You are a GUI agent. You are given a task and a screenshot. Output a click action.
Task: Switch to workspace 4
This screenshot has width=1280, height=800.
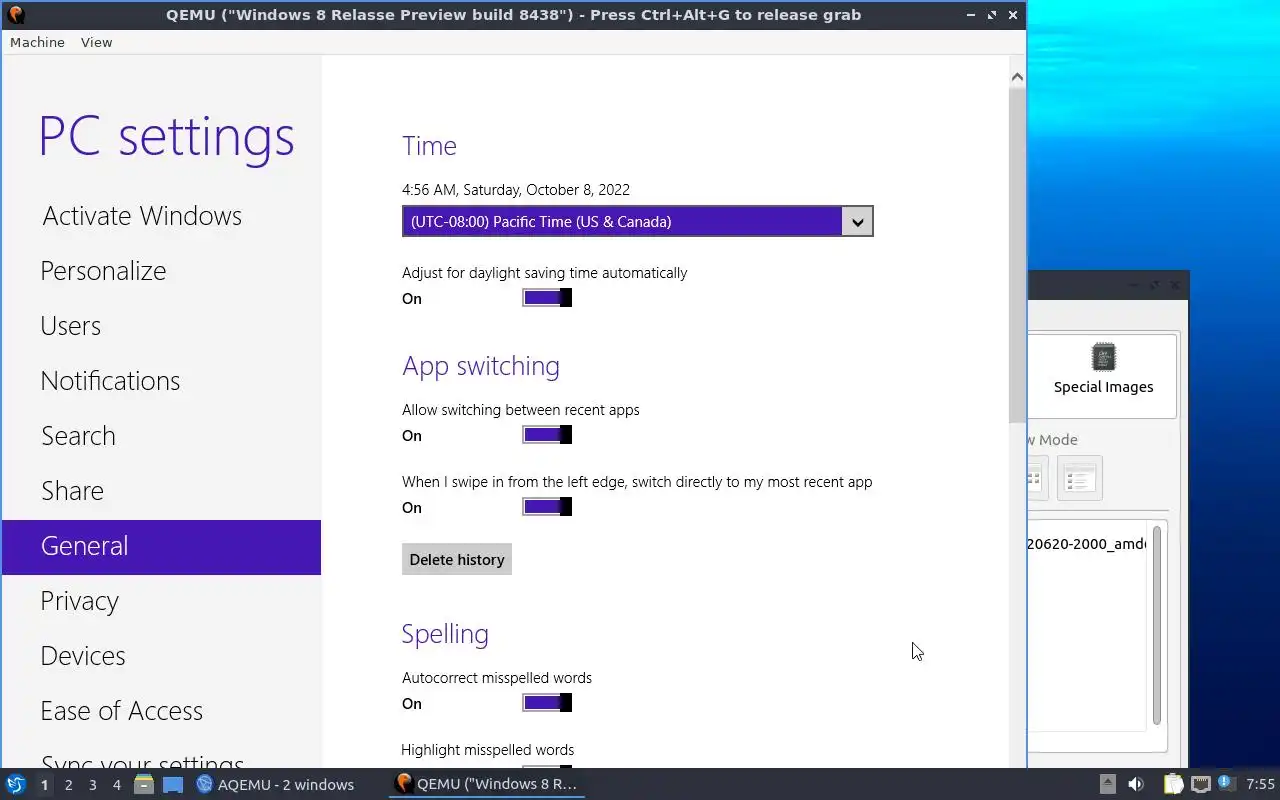[116, 785]
